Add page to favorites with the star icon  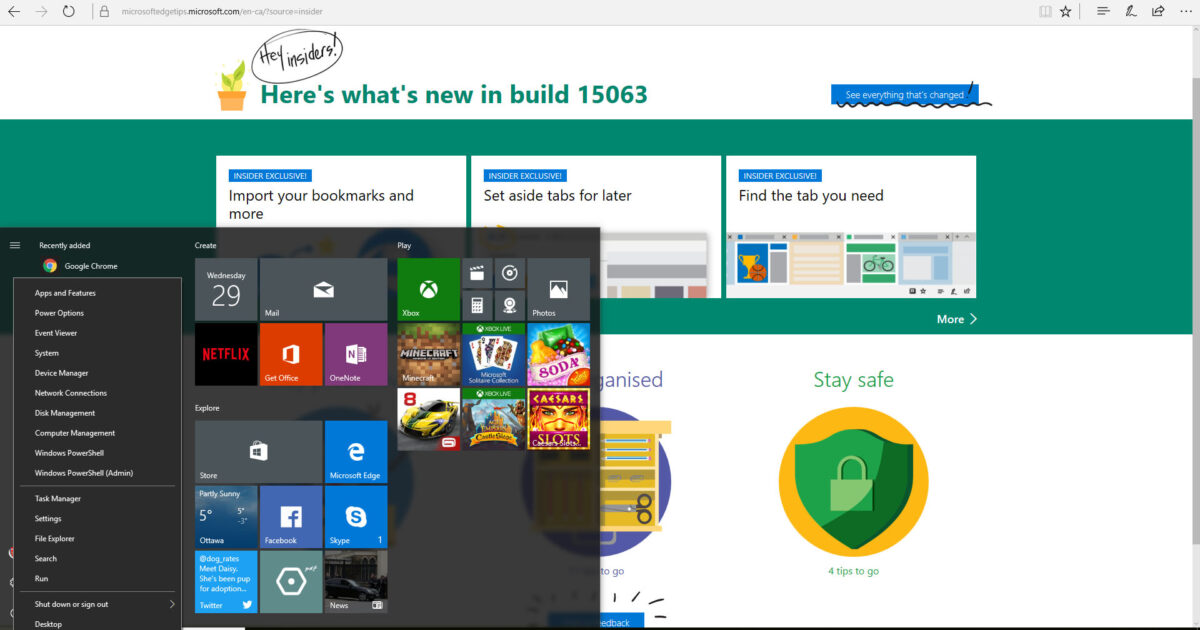(x=1066, y=11)
